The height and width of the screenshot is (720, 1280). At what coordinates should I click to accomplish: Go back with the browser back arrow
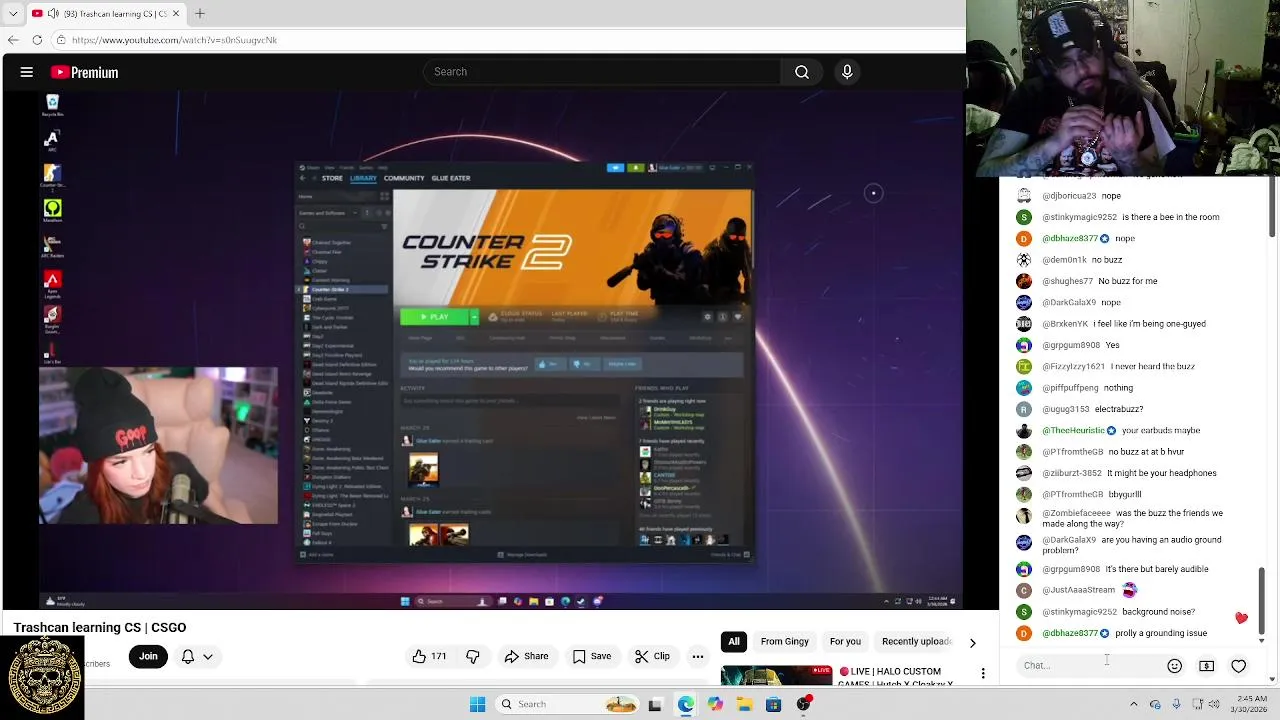[13, 40]
